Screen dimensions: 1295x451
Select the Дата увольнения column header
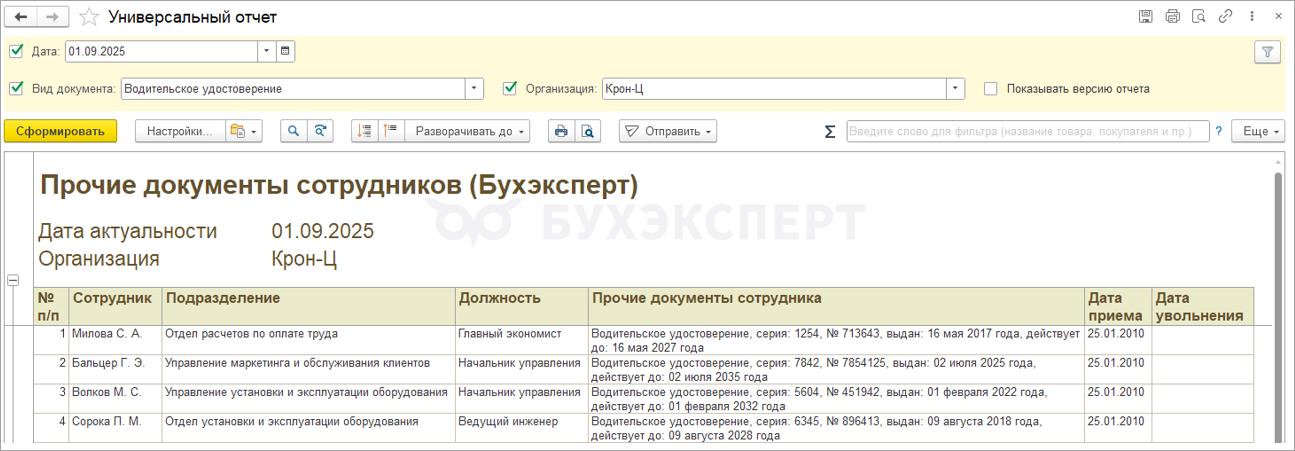click(x=1202, y=306)
